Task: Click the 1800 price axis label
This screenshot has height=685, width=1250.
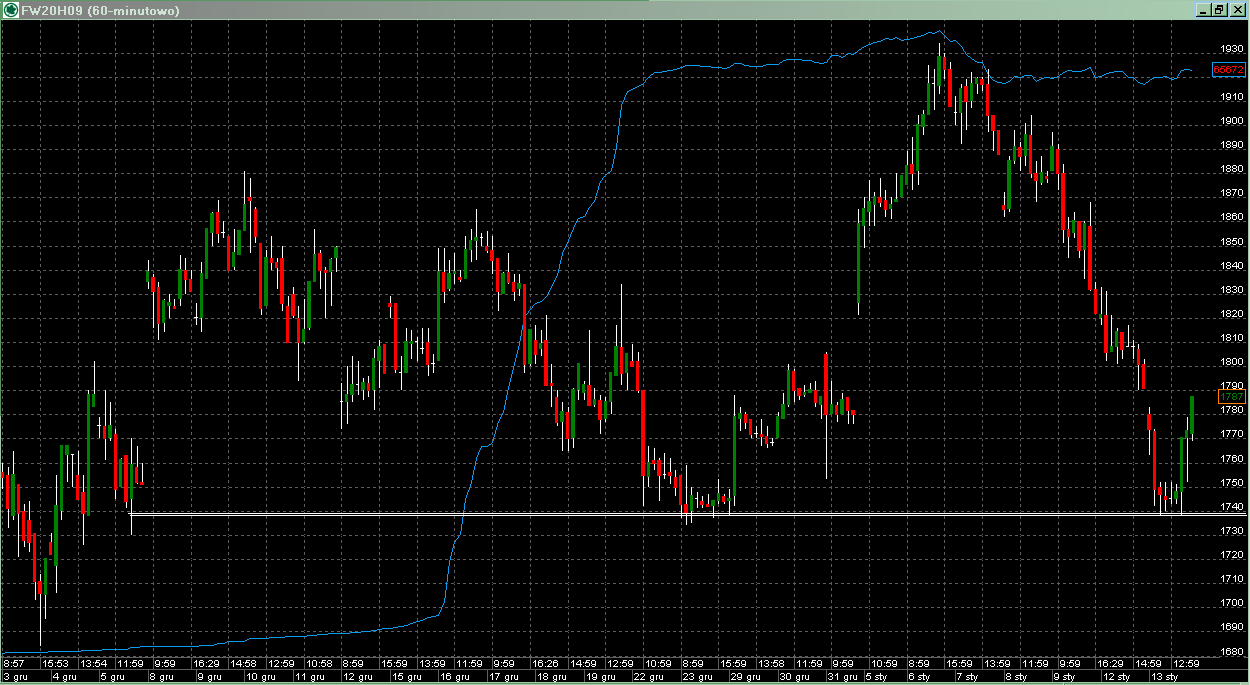Action: (1232, 362)
